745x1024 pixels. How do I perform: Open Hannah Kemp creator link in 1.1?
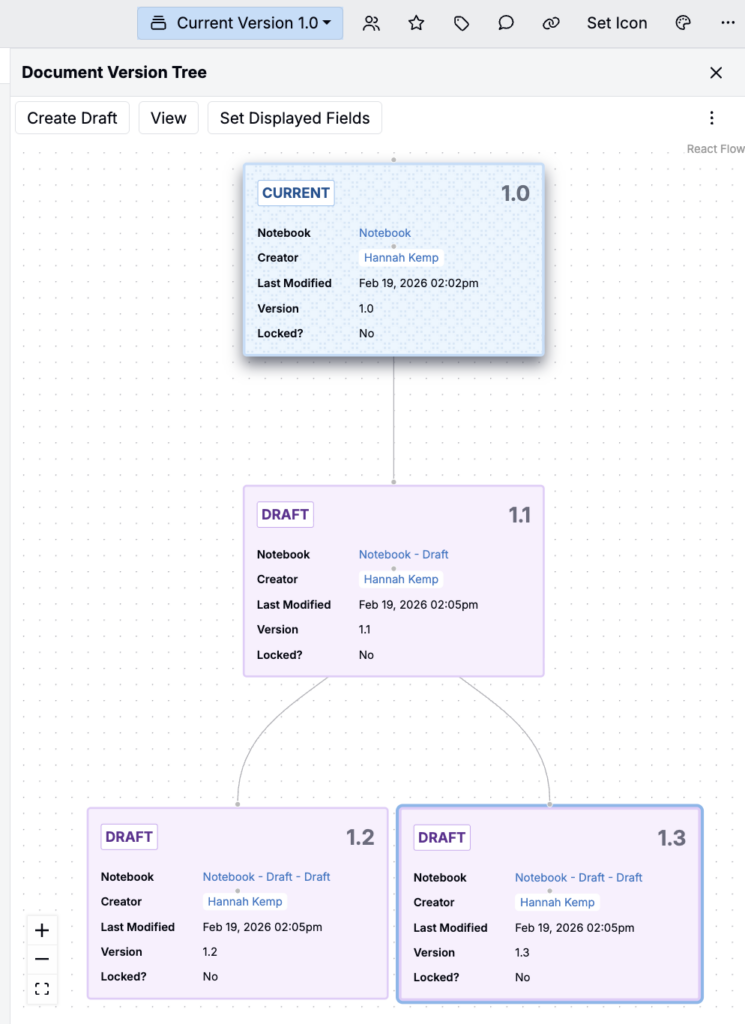(401, 579)
